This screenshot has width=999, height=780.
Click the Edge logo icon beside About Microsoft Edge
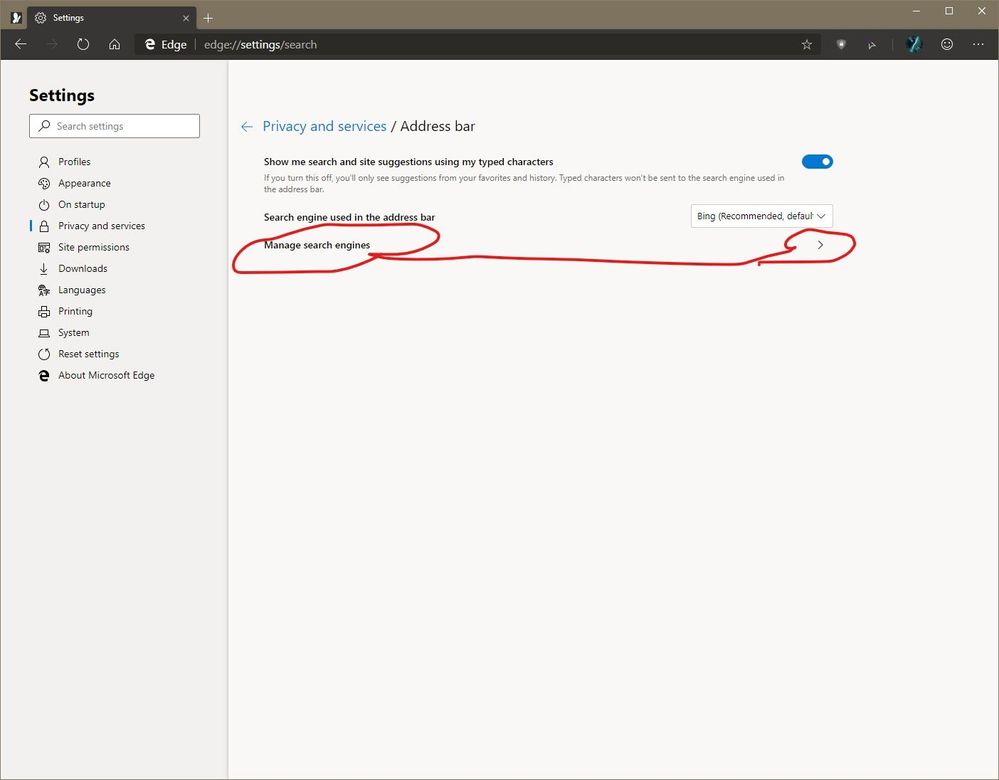pyautogui.click(x=44, y=376)
